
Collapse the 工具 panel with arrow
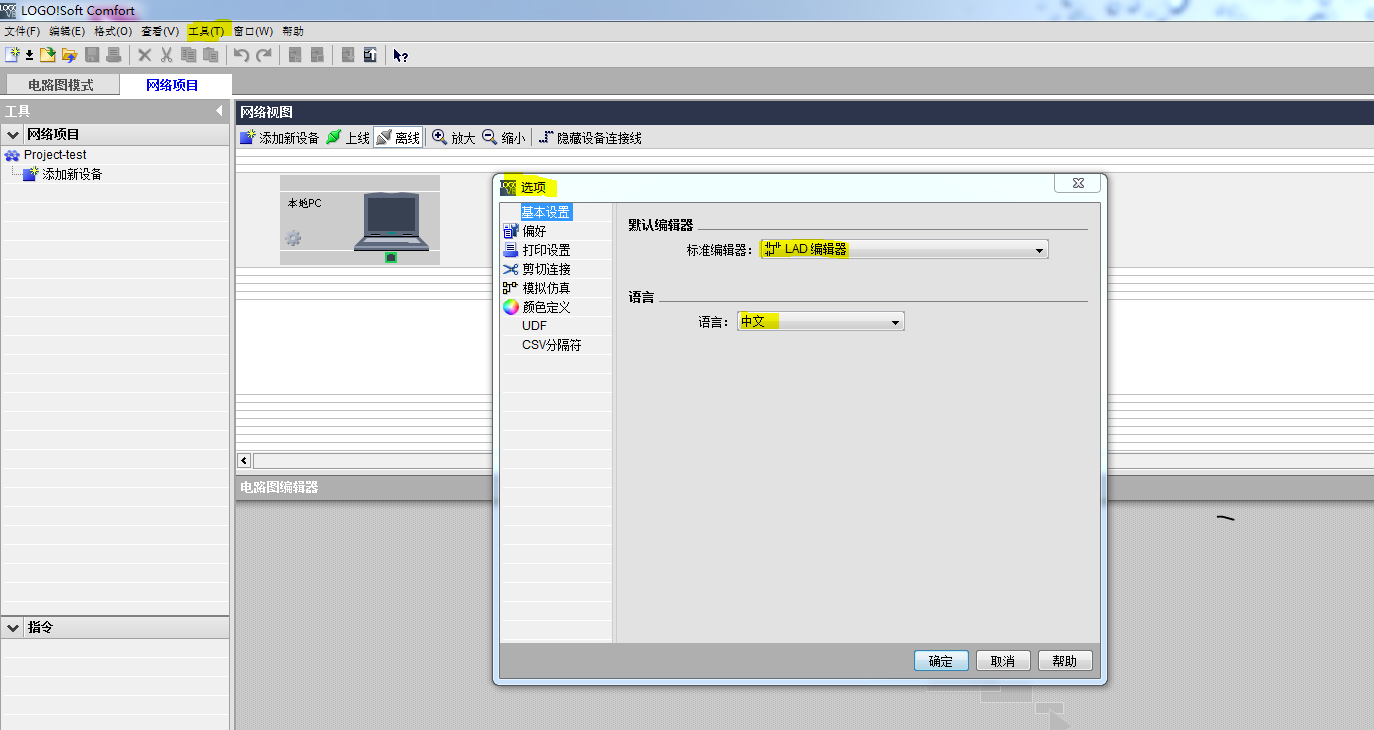pyautogui.click(x=219, y=111)
